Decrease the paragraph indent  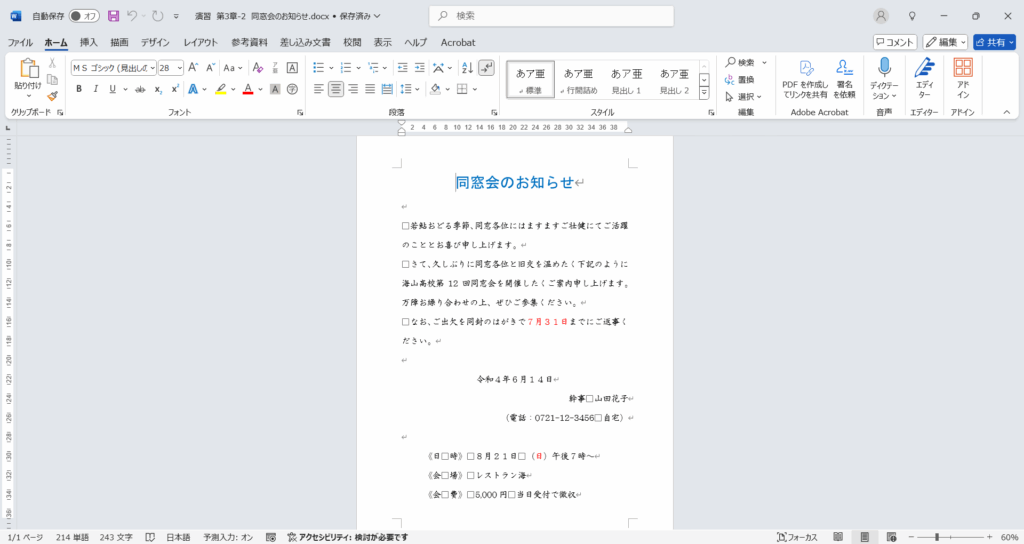coord(402,68)
